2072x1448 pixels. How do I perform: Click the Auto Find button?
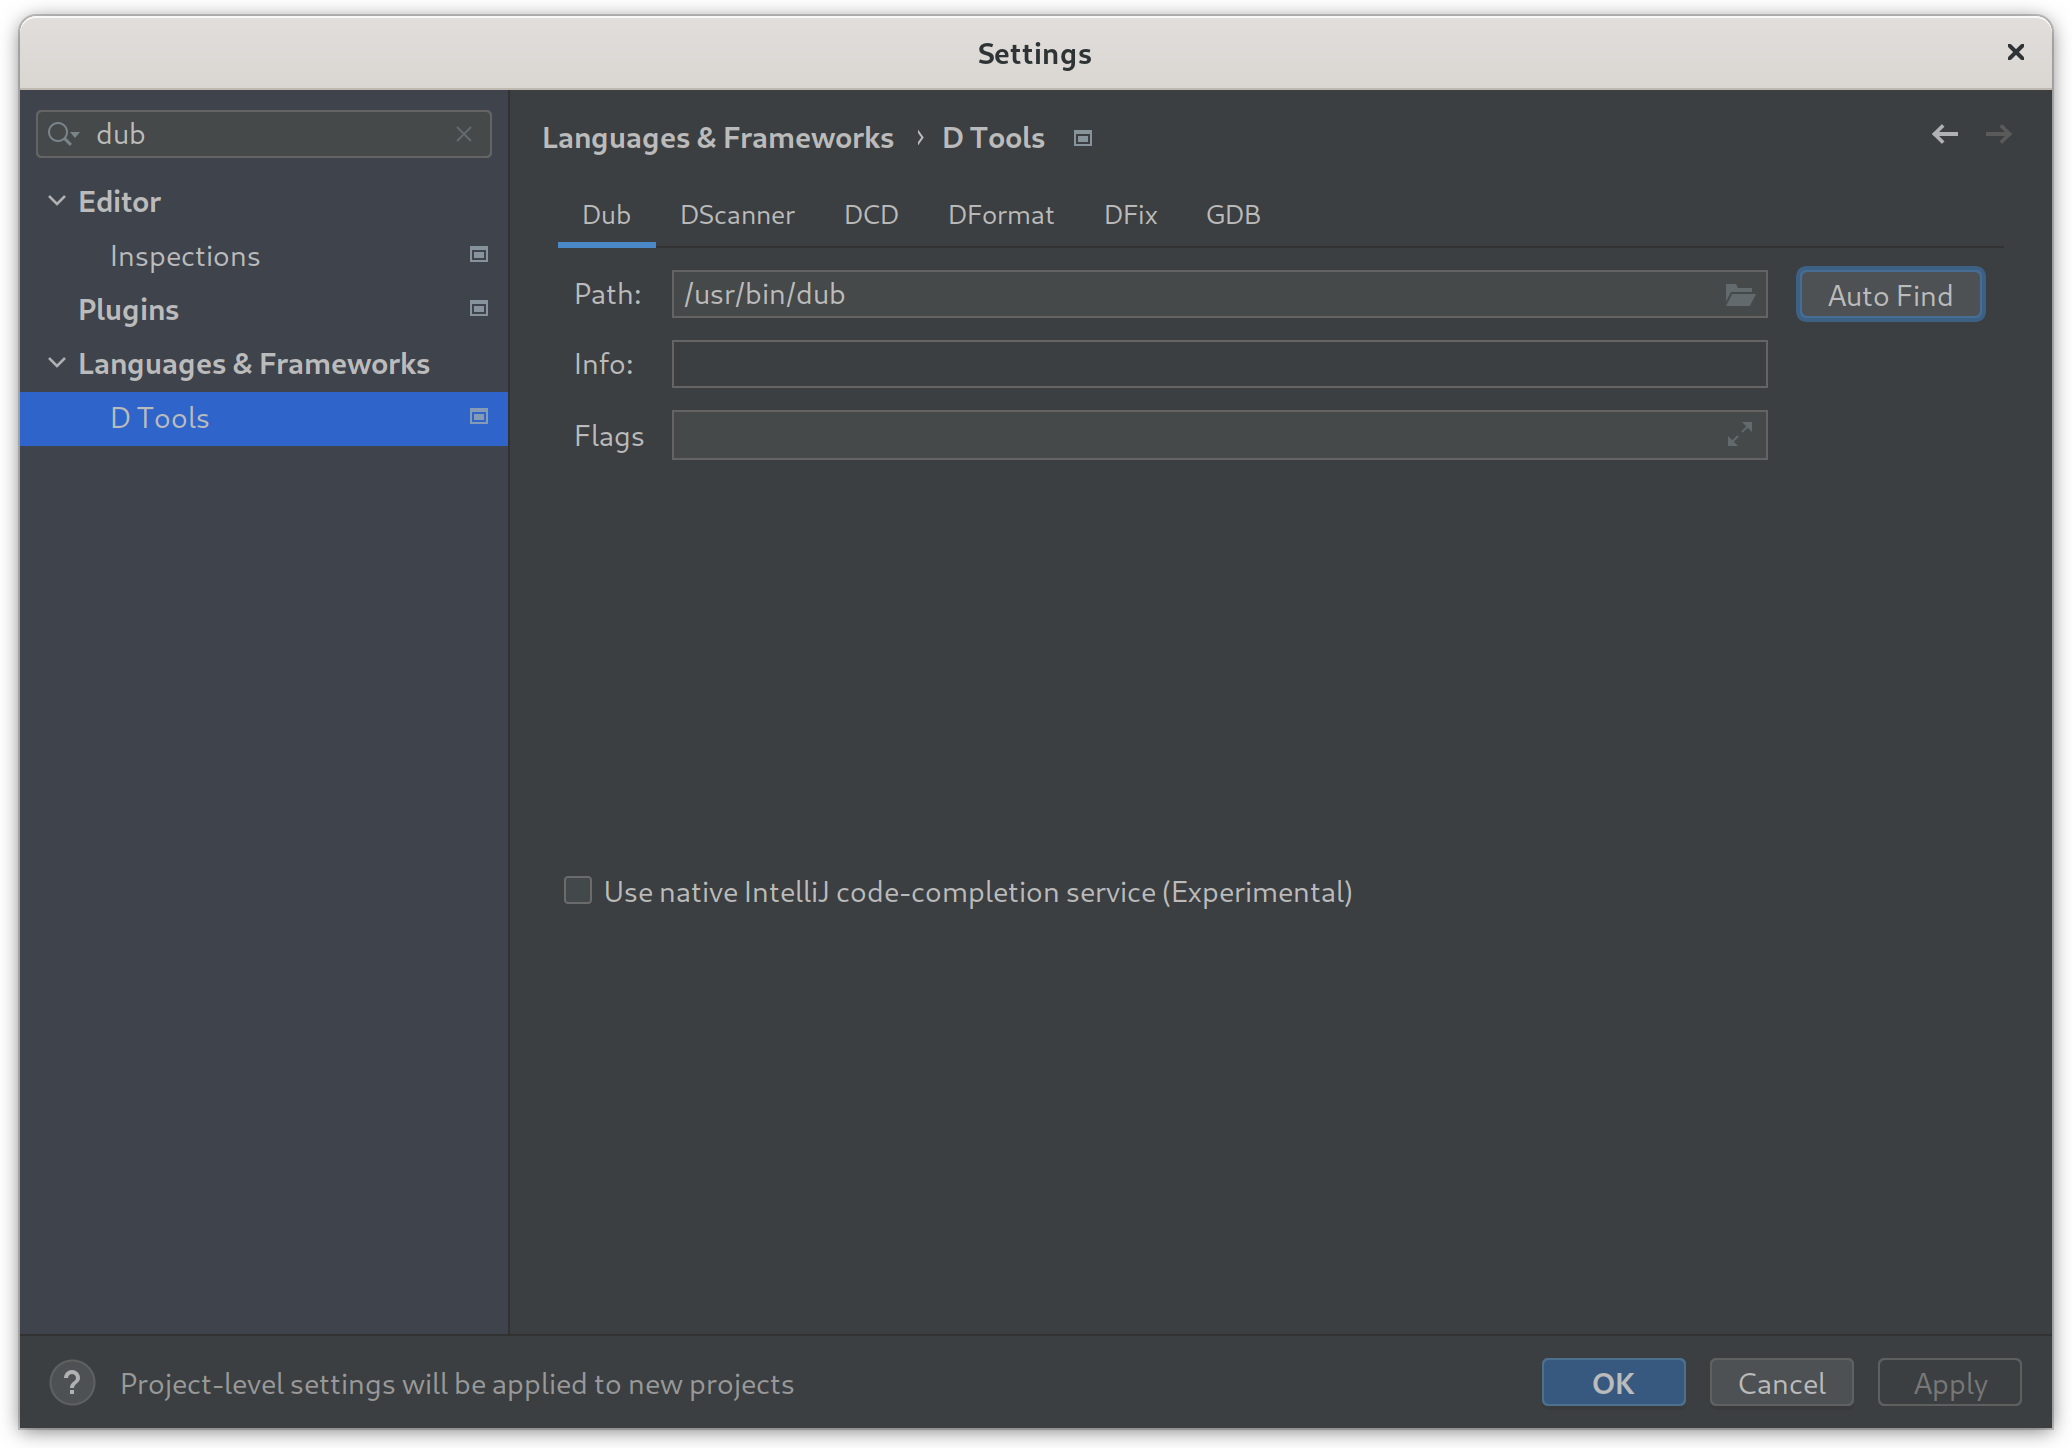coord(1891,294)
